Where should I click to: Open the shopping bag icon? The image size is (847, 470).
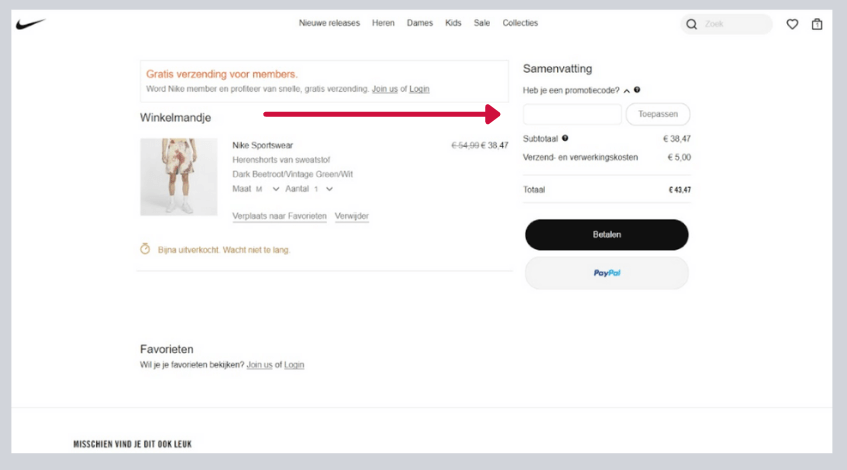point(817,24)
